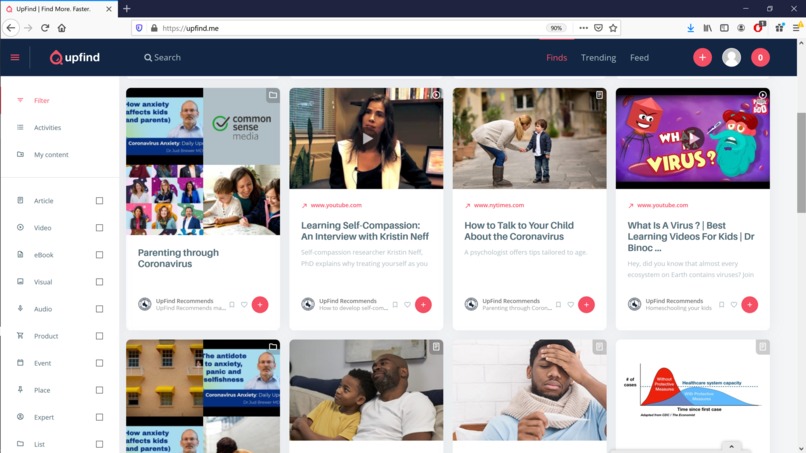The width and height of the screenshot is (806, 453).
Task: Open the Parenting through Coronavirus title
Action: click(178, 258)
